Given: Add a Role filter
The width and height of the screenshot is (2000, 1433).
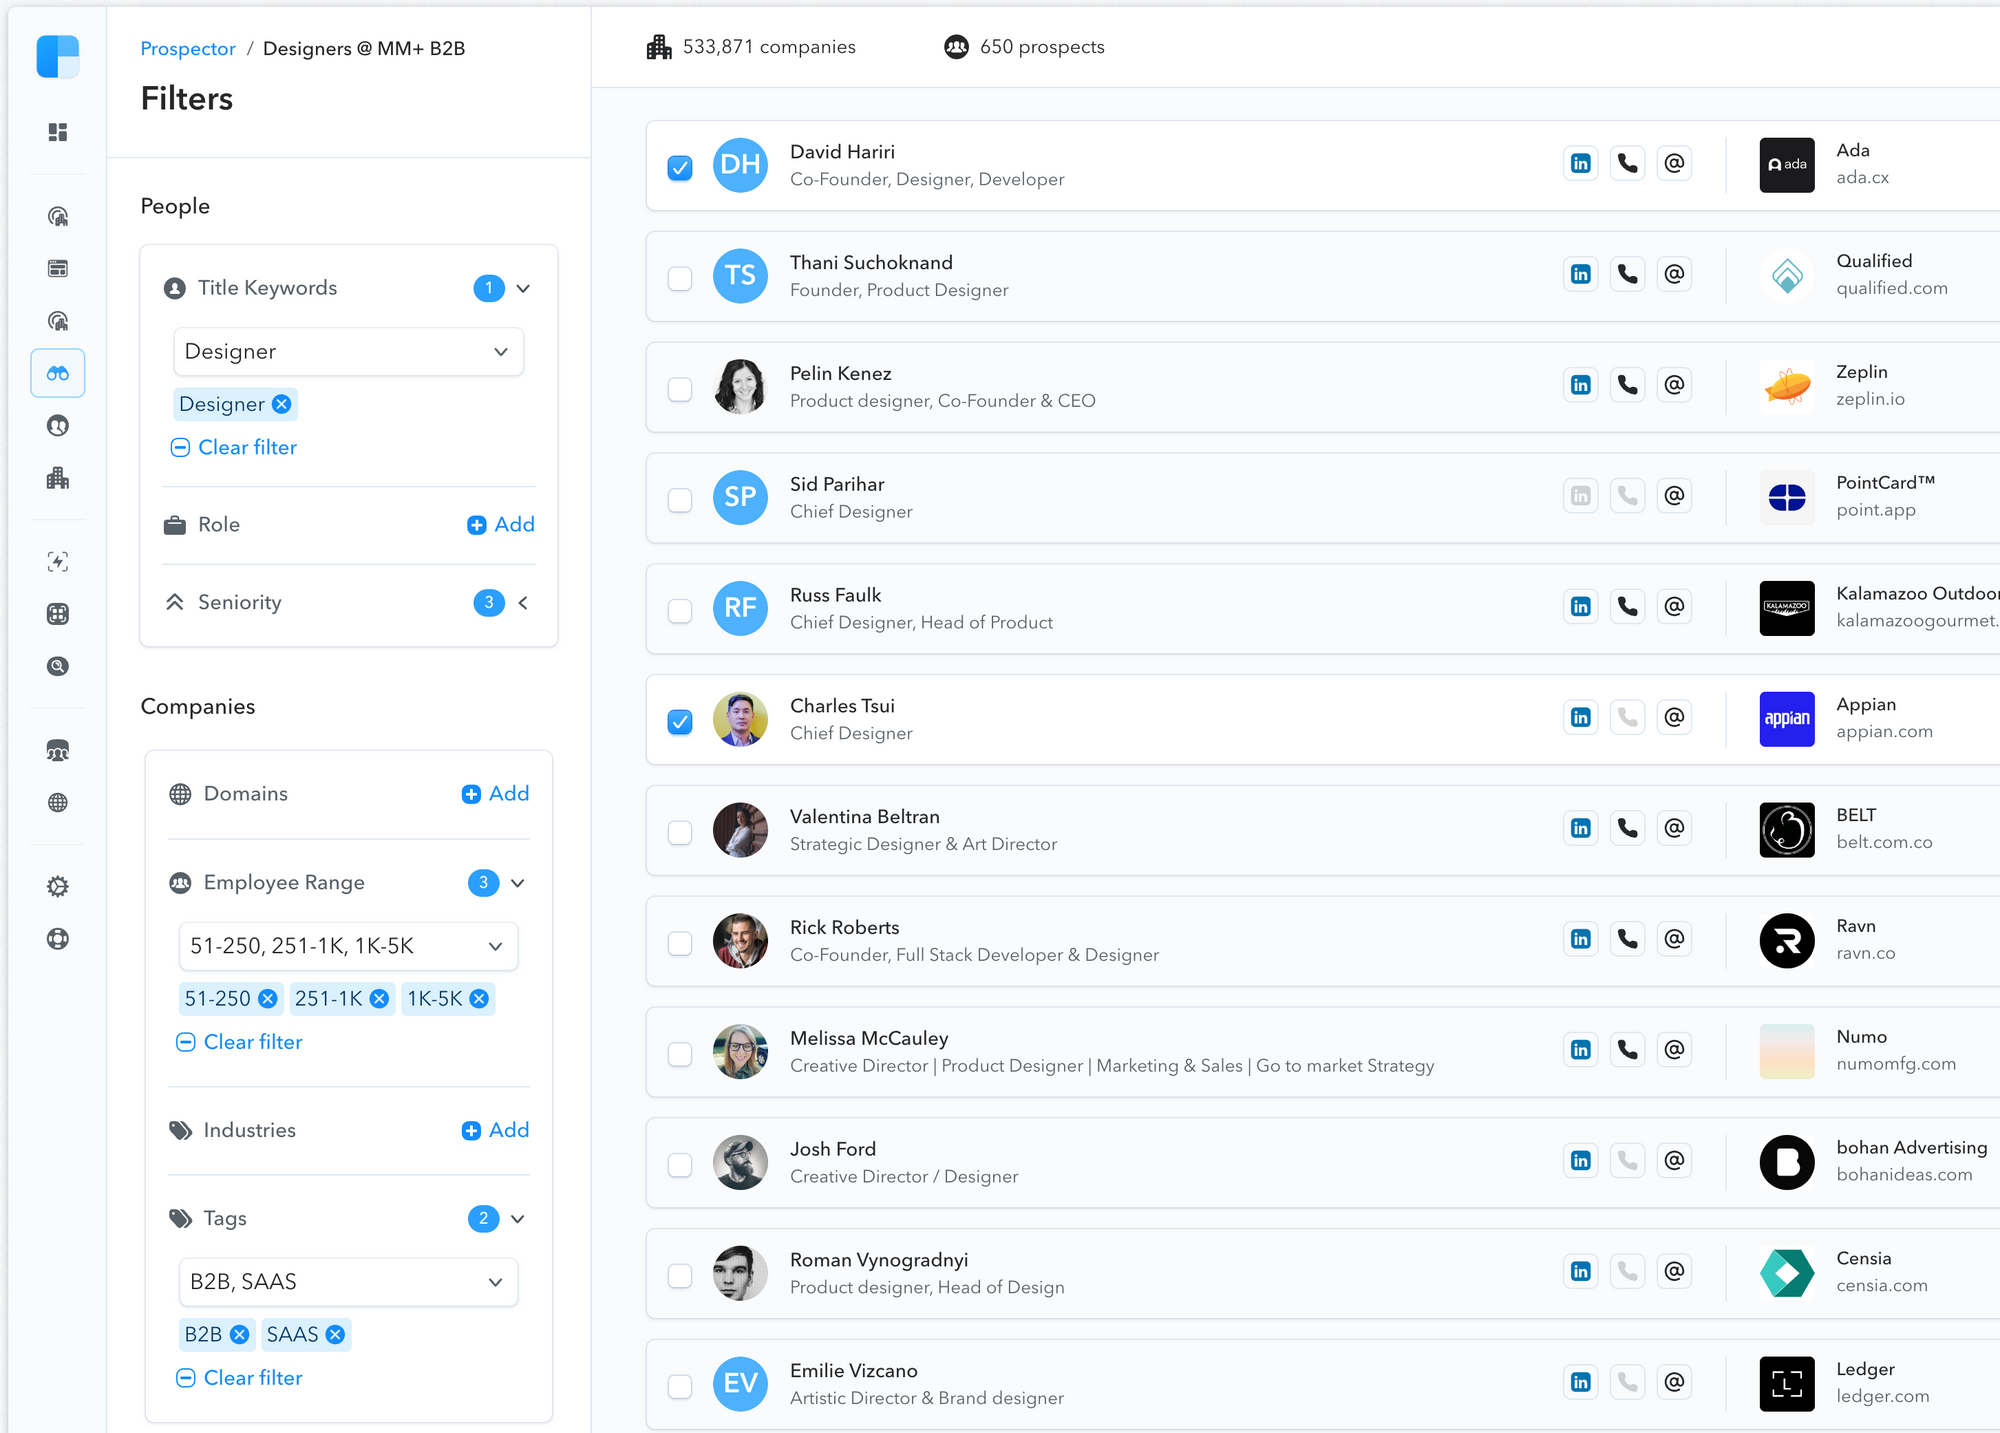Looking at the screenshot, I should [501, 525].
